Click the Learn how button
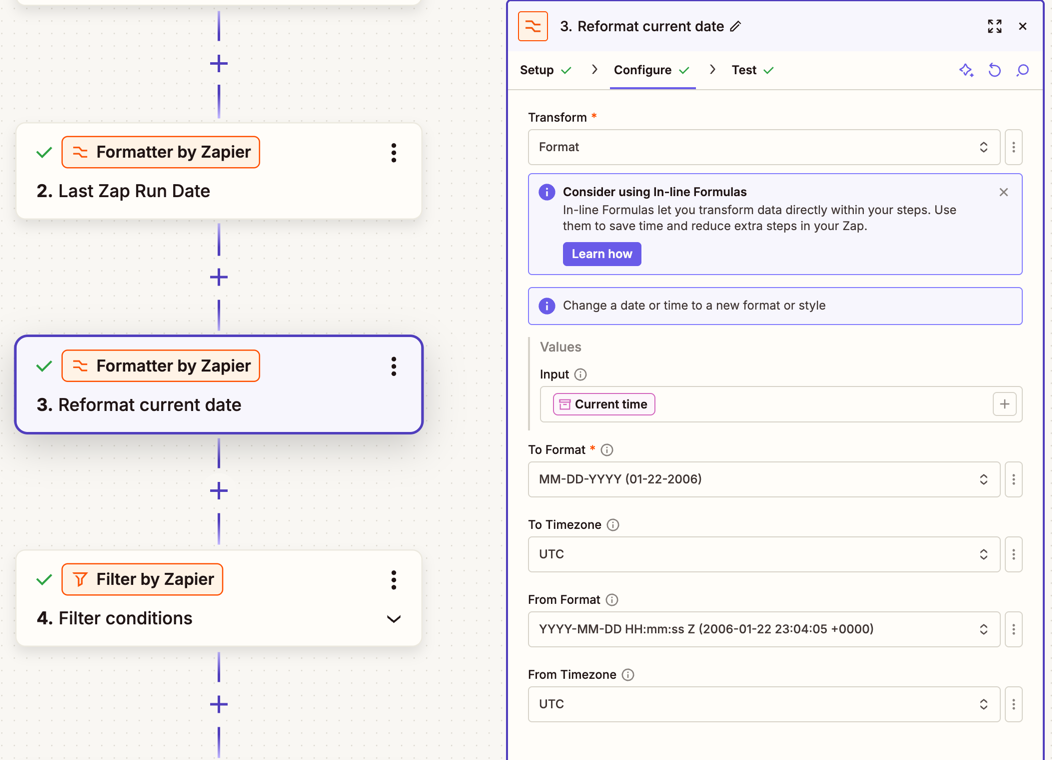 (601, 254)
